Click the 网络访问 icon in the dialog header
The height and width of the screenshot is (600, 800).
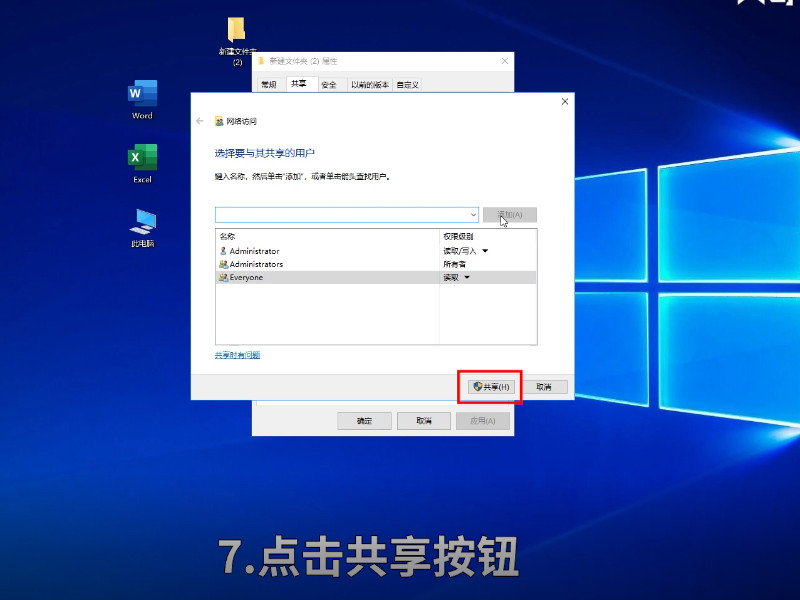coord(219,121)
